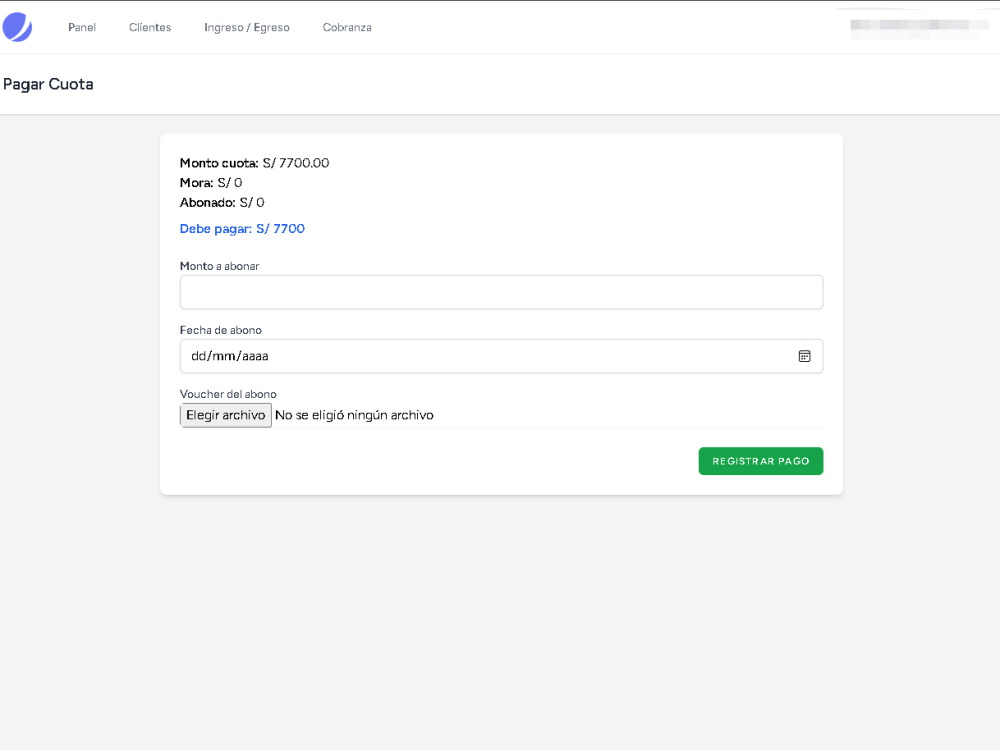Open the calendar picker icon
The width and height of the screenshot is (1000, 750).
(804, 356)
